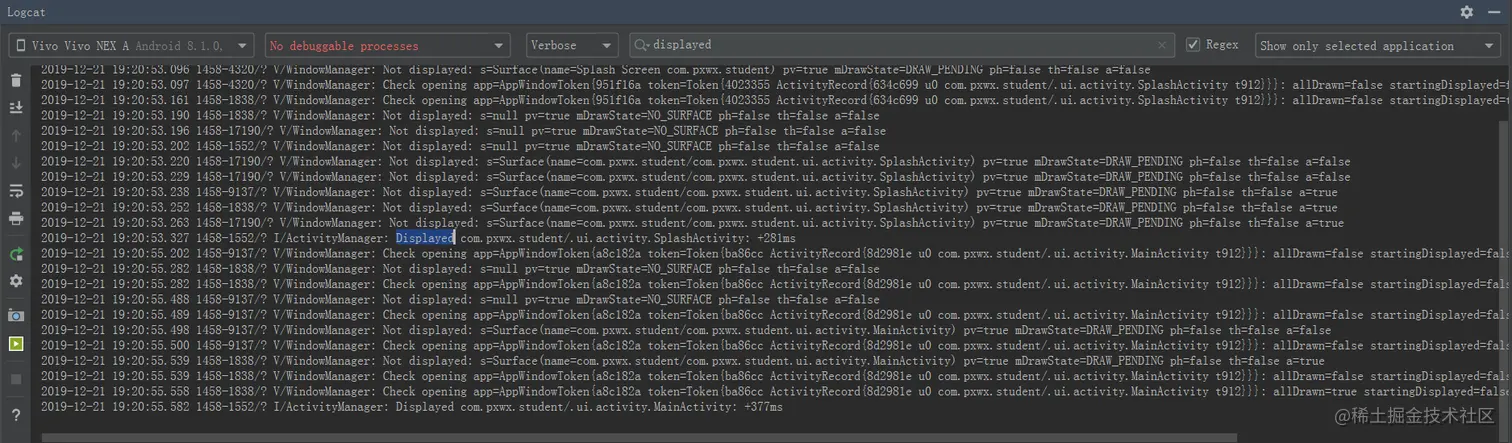Select the log line timestamped 19:20:53.238

(x=689, y=192)
